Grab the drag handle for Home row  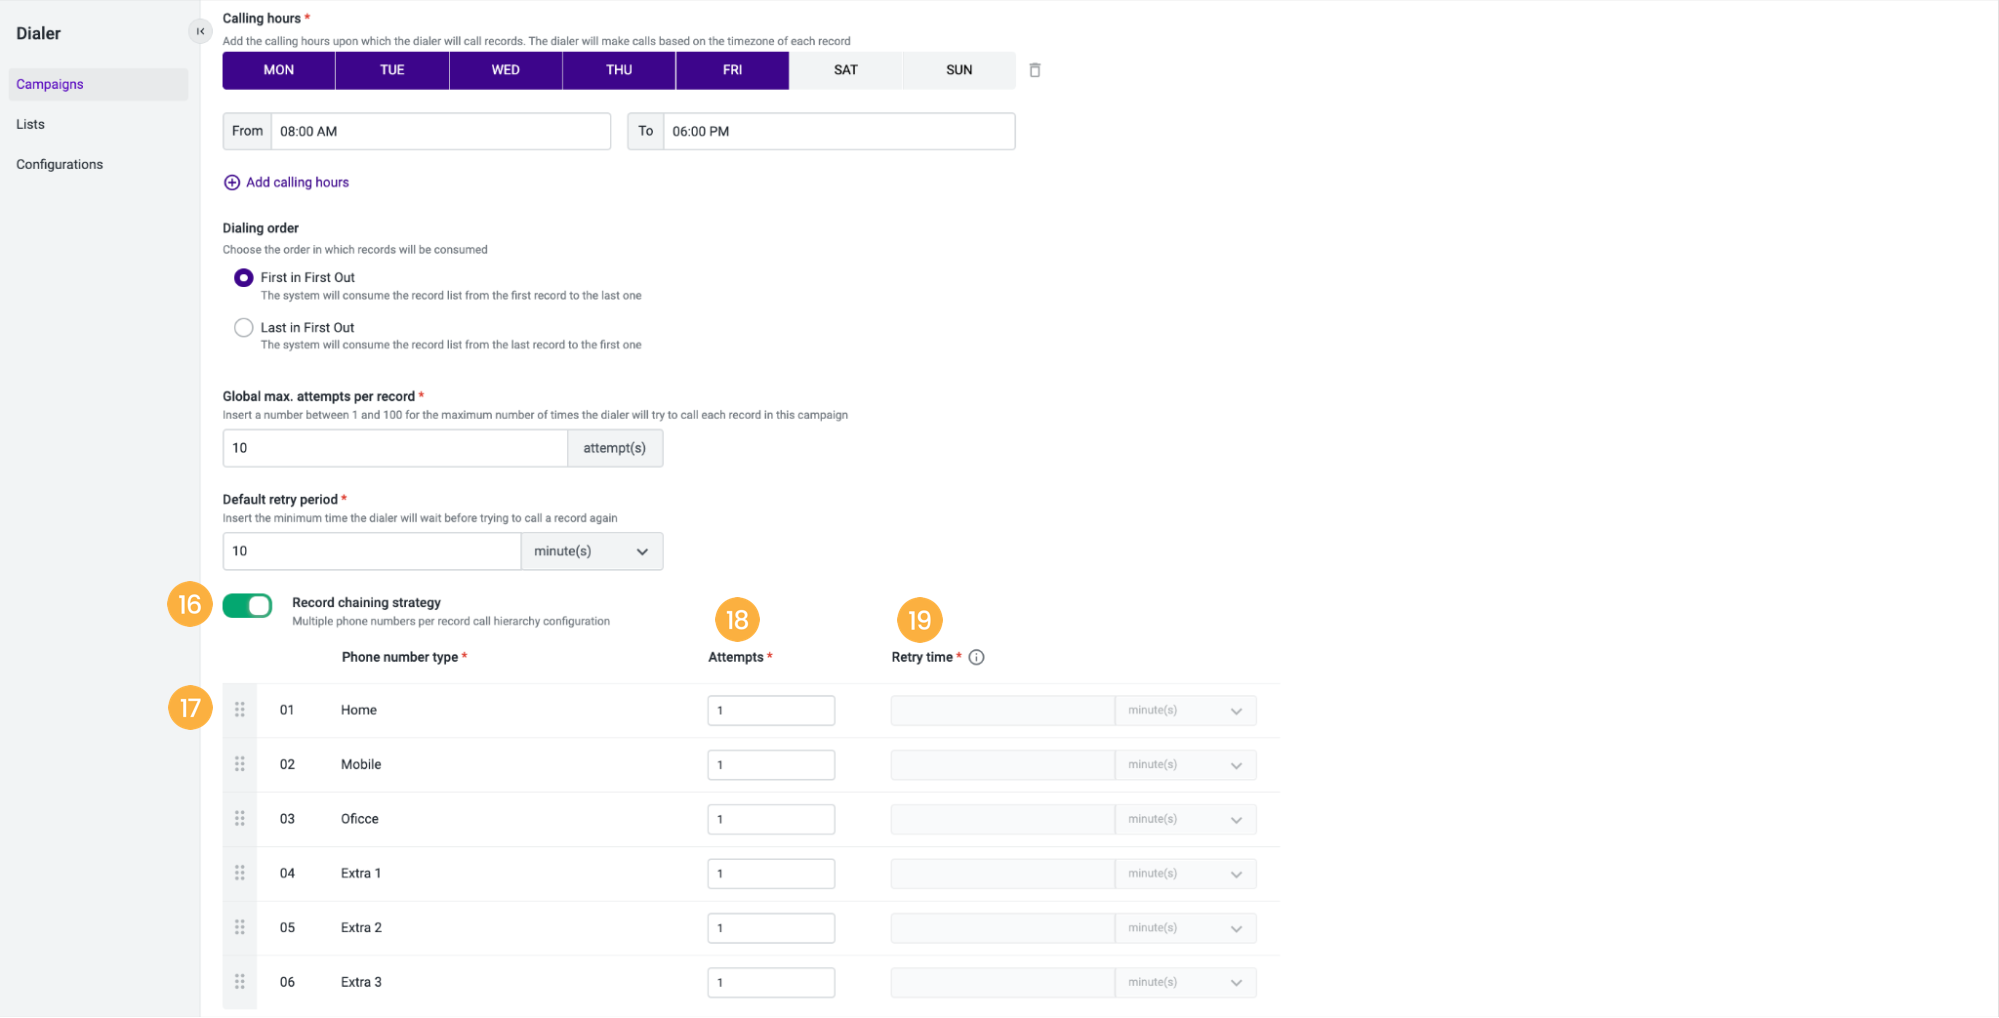coord(240,710)
